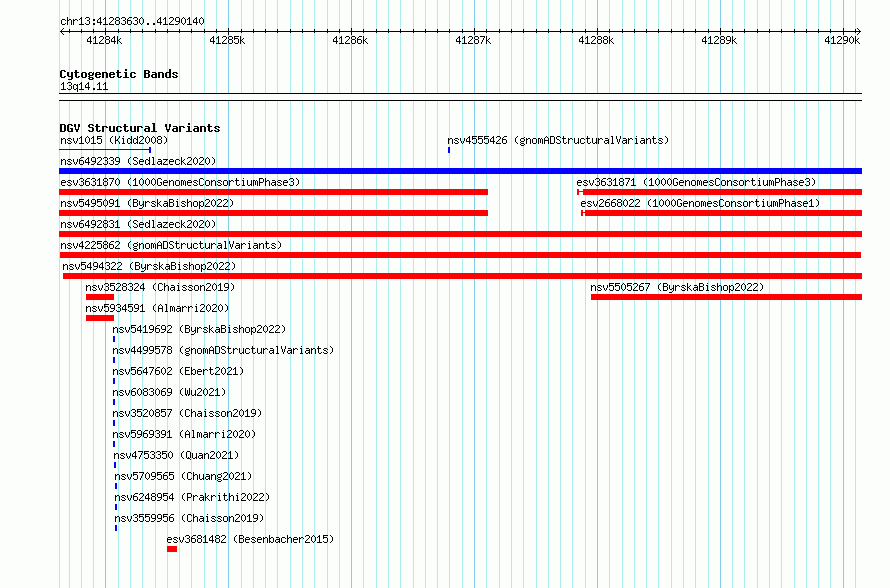Viewport: 890px width, 588px height.
Task: Click the red bar under esv3631871
Action: coord(719,192)
